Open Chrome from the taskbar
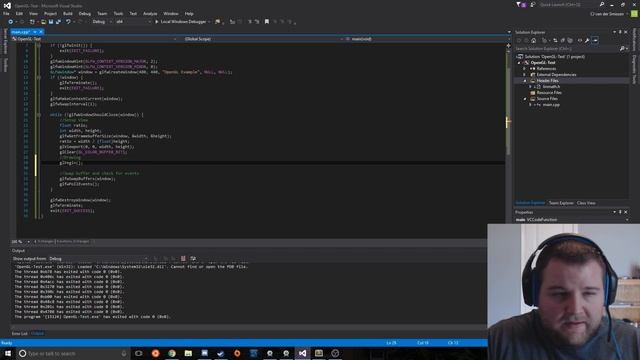 [172, 353]
